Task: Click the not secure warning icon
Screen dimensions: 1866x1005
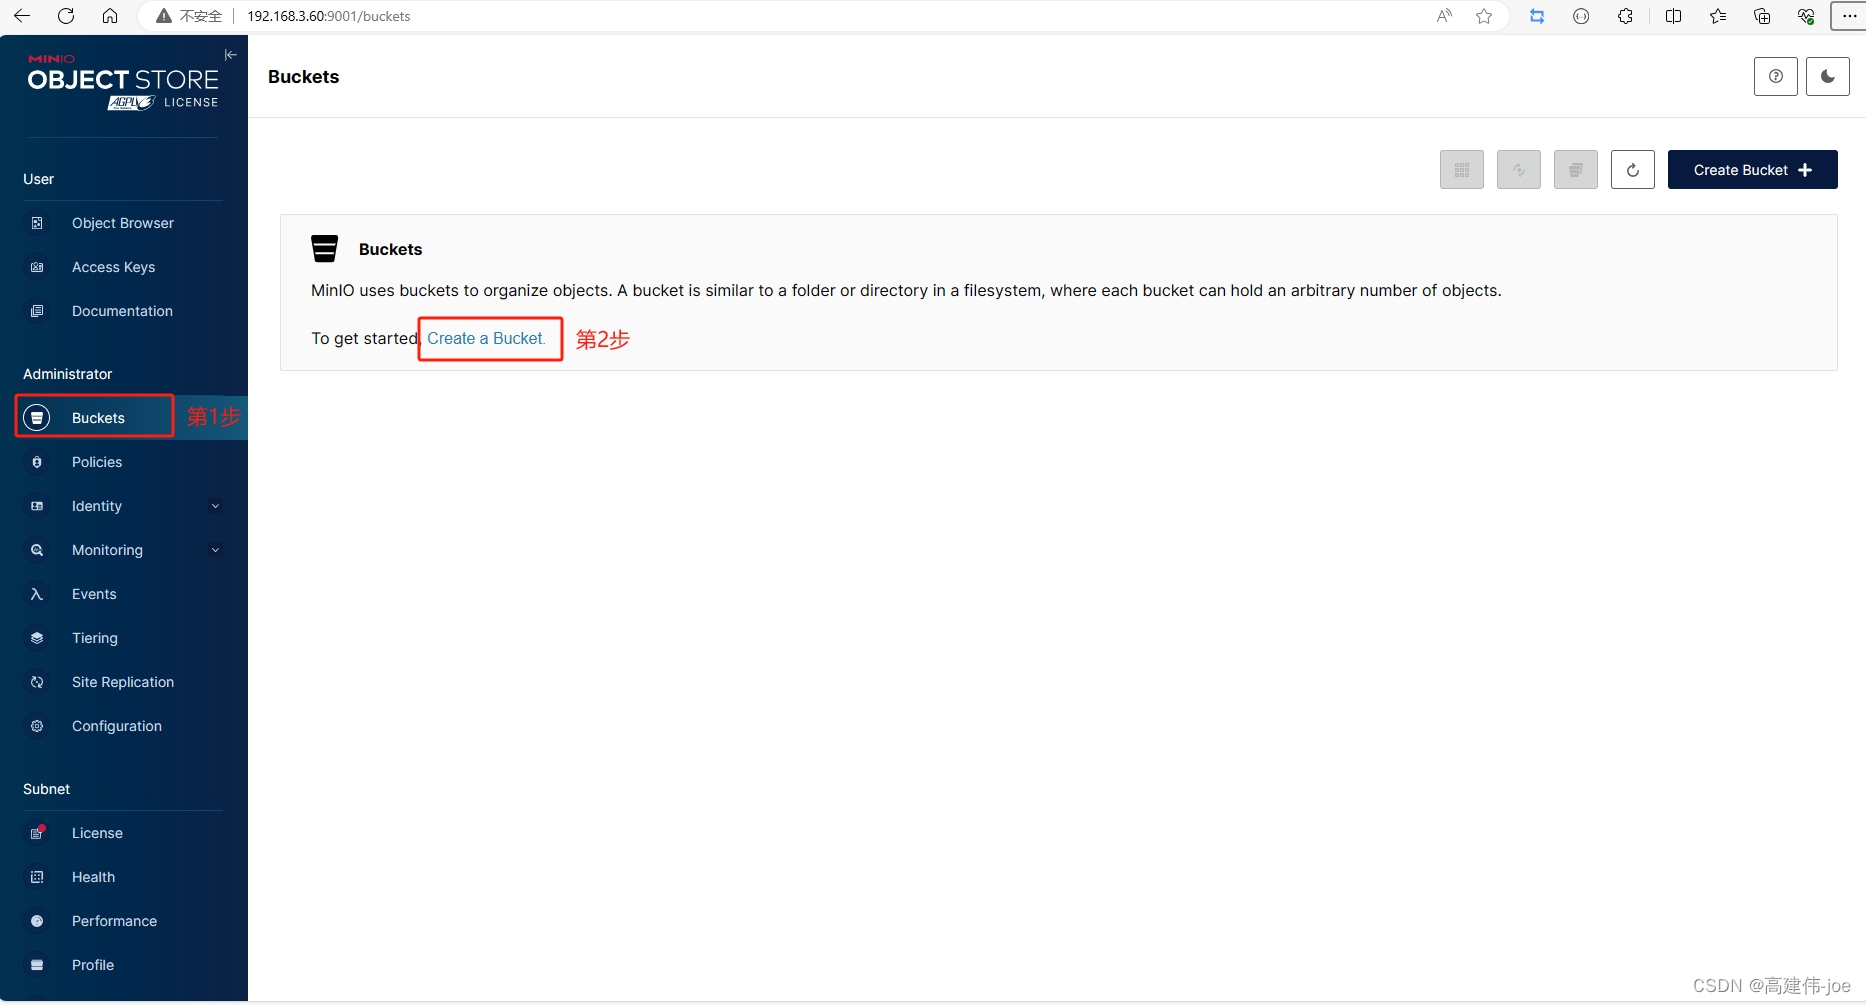Action: pos(164,16)
